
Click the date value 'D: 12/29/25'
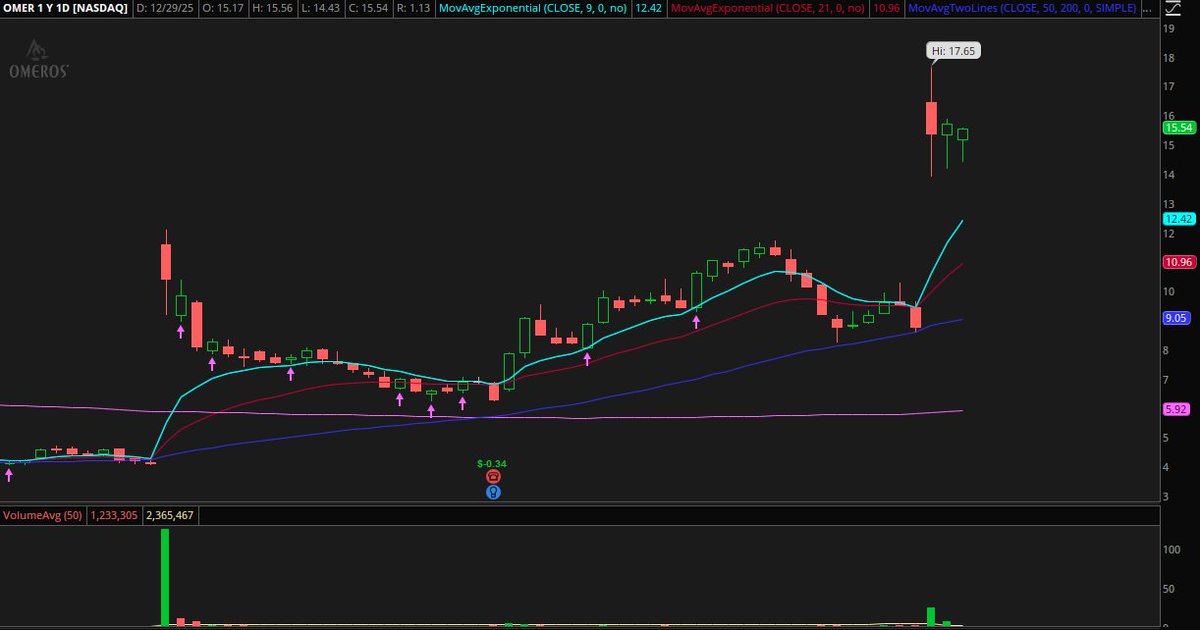165,8
